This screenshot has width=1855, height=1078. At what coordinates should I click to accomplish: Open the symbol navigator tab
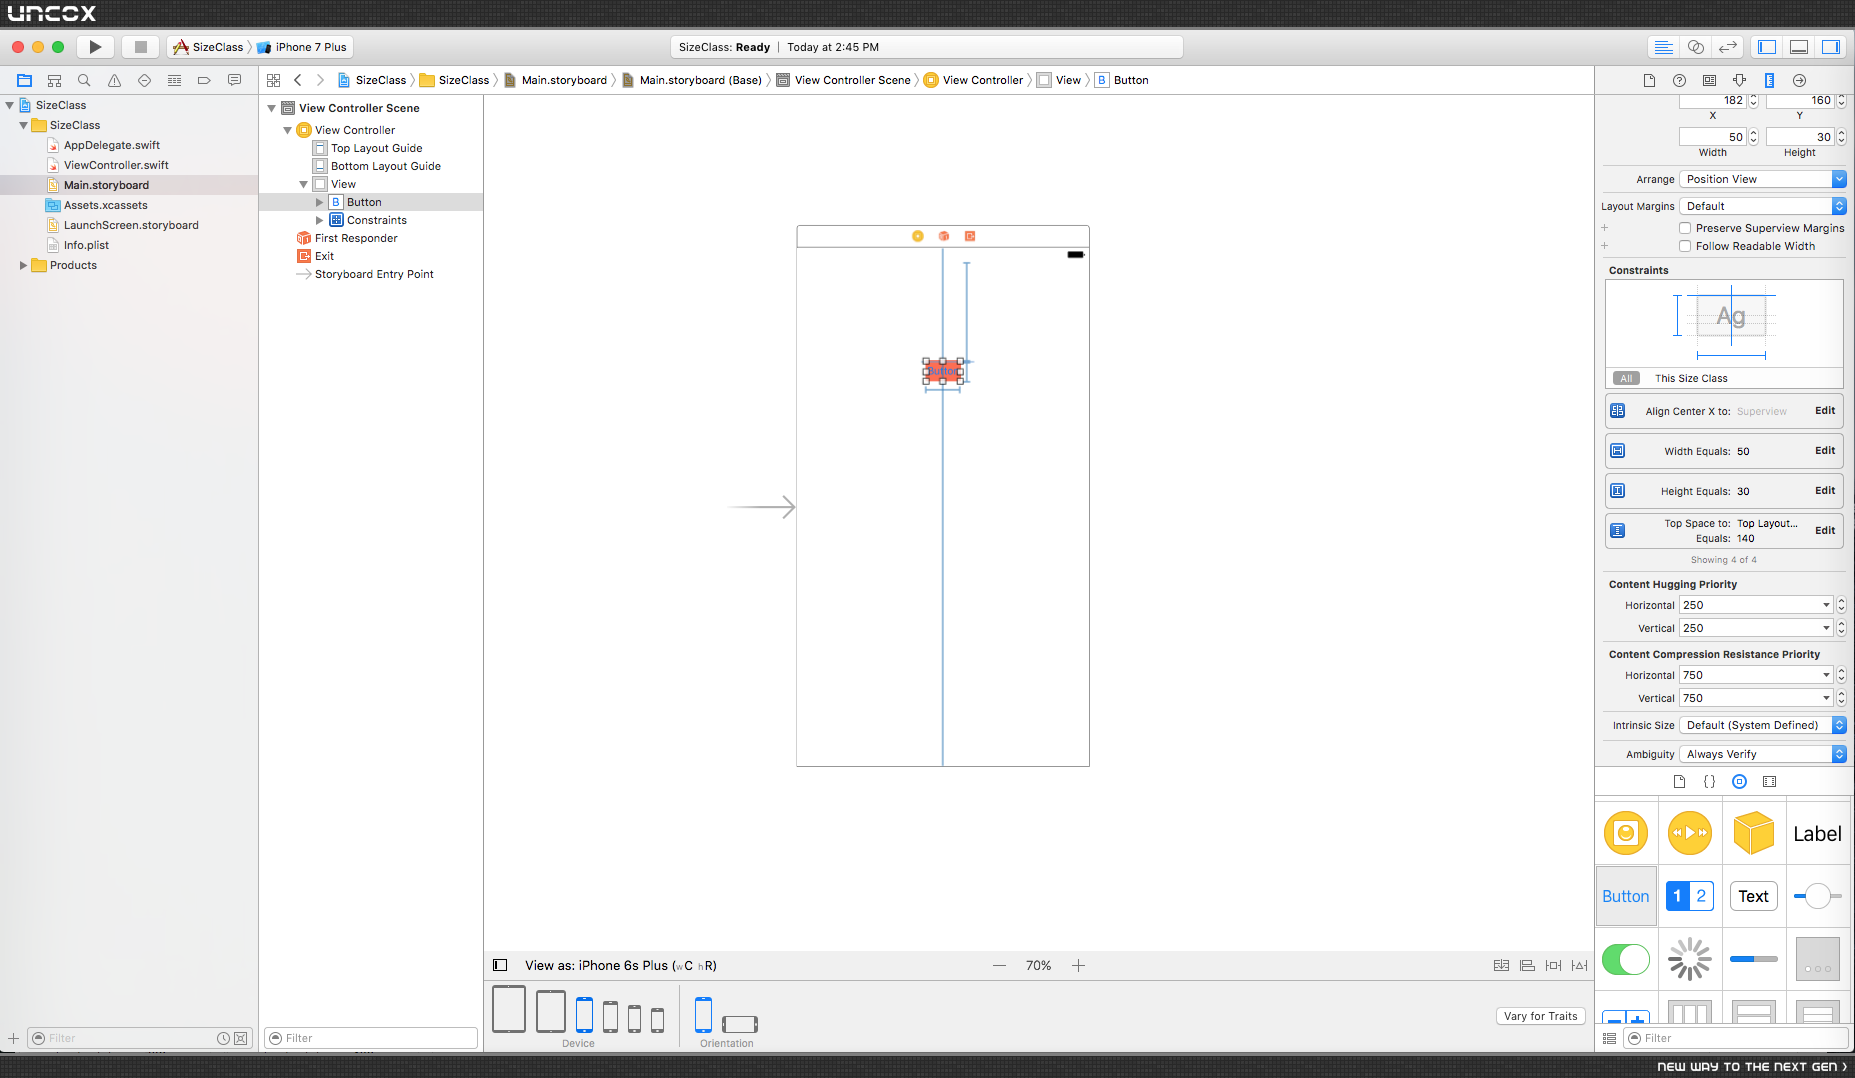(55, 80)
